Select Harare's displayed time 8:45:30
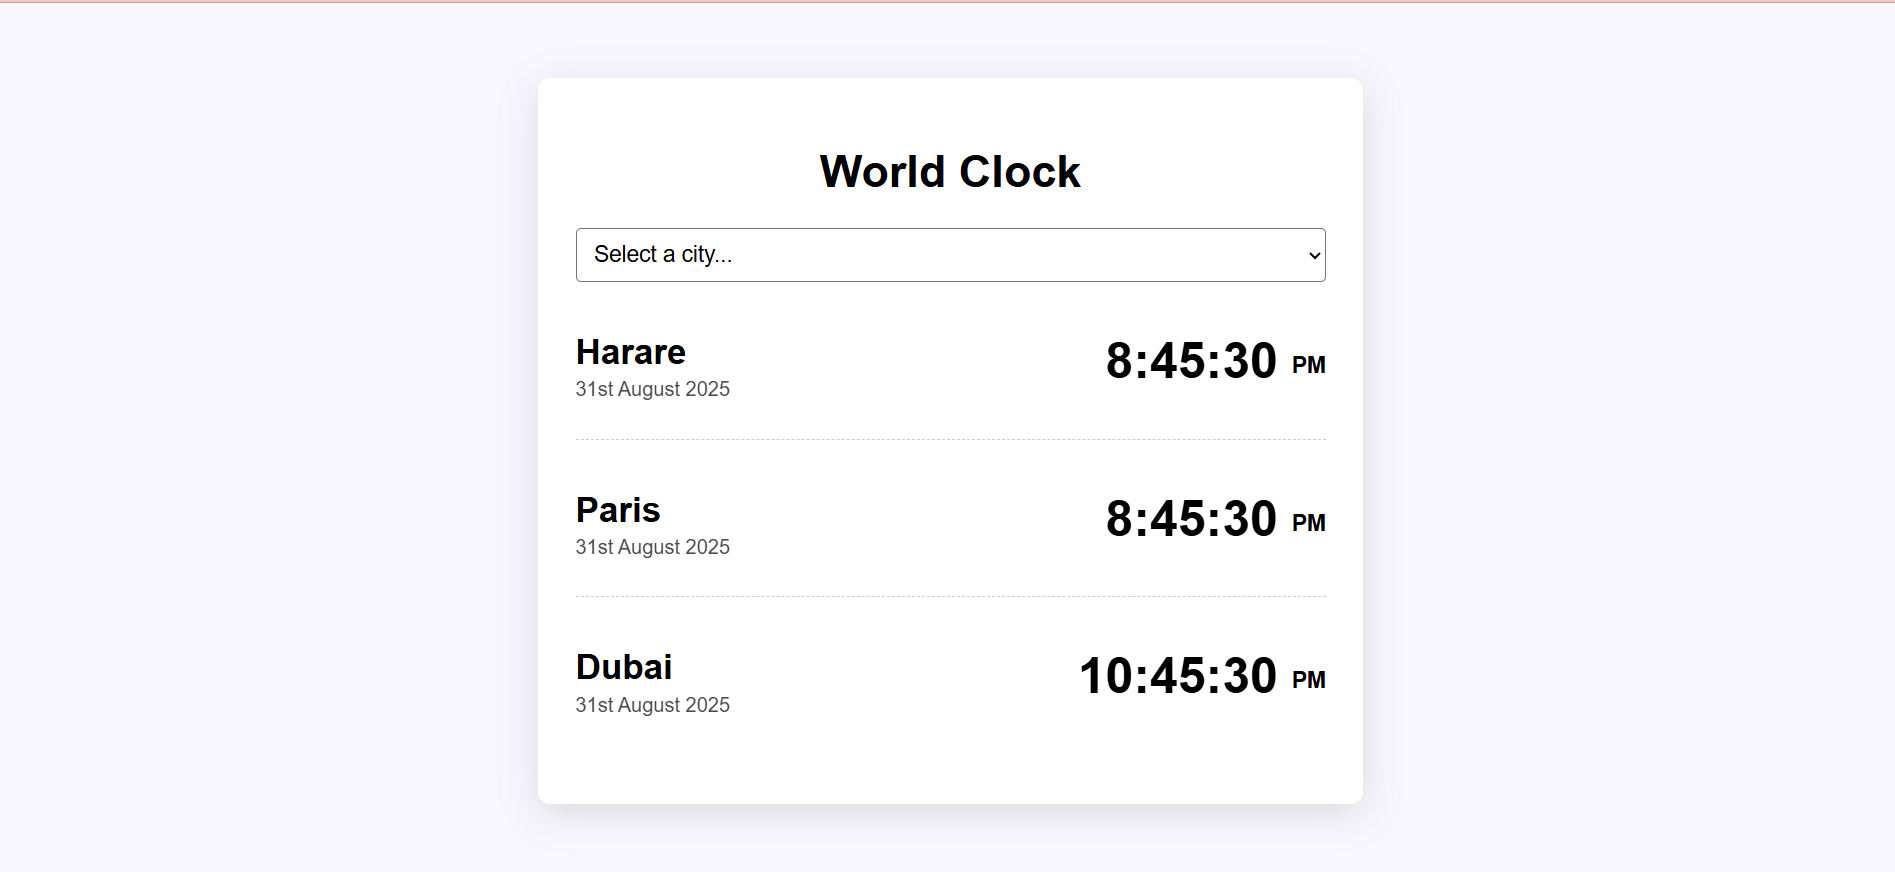This screenshot has height=872, width=1895. (x=1191, y=361)
